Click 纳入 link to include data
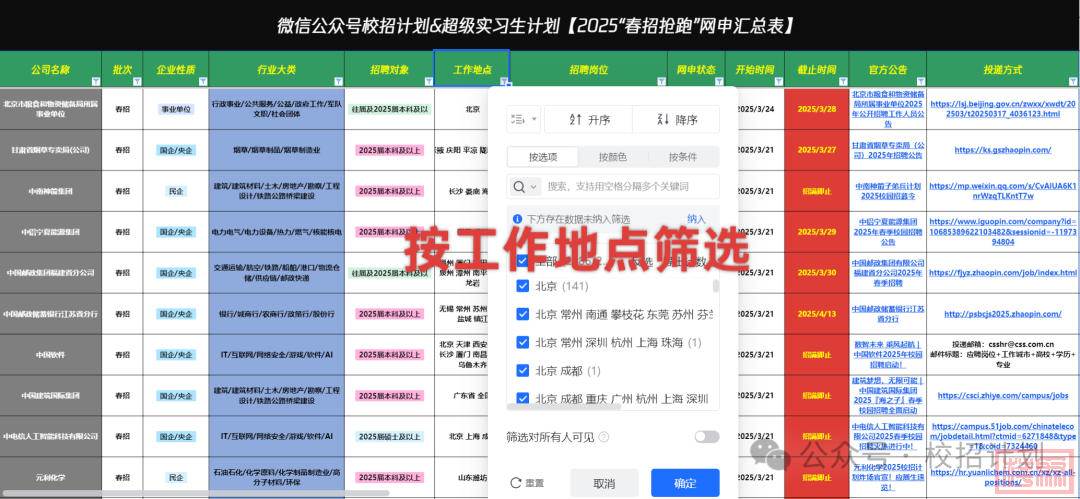This screenshot has height=499, width=1080. (696, 219)
